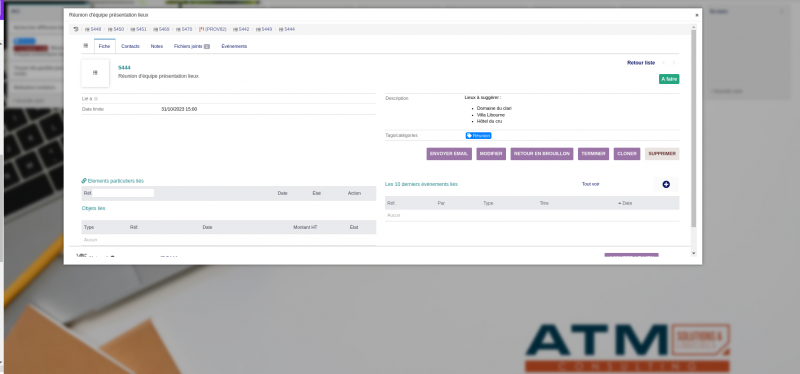
Task: Click the 5444 reference title
Action: [x=124, y=68]
